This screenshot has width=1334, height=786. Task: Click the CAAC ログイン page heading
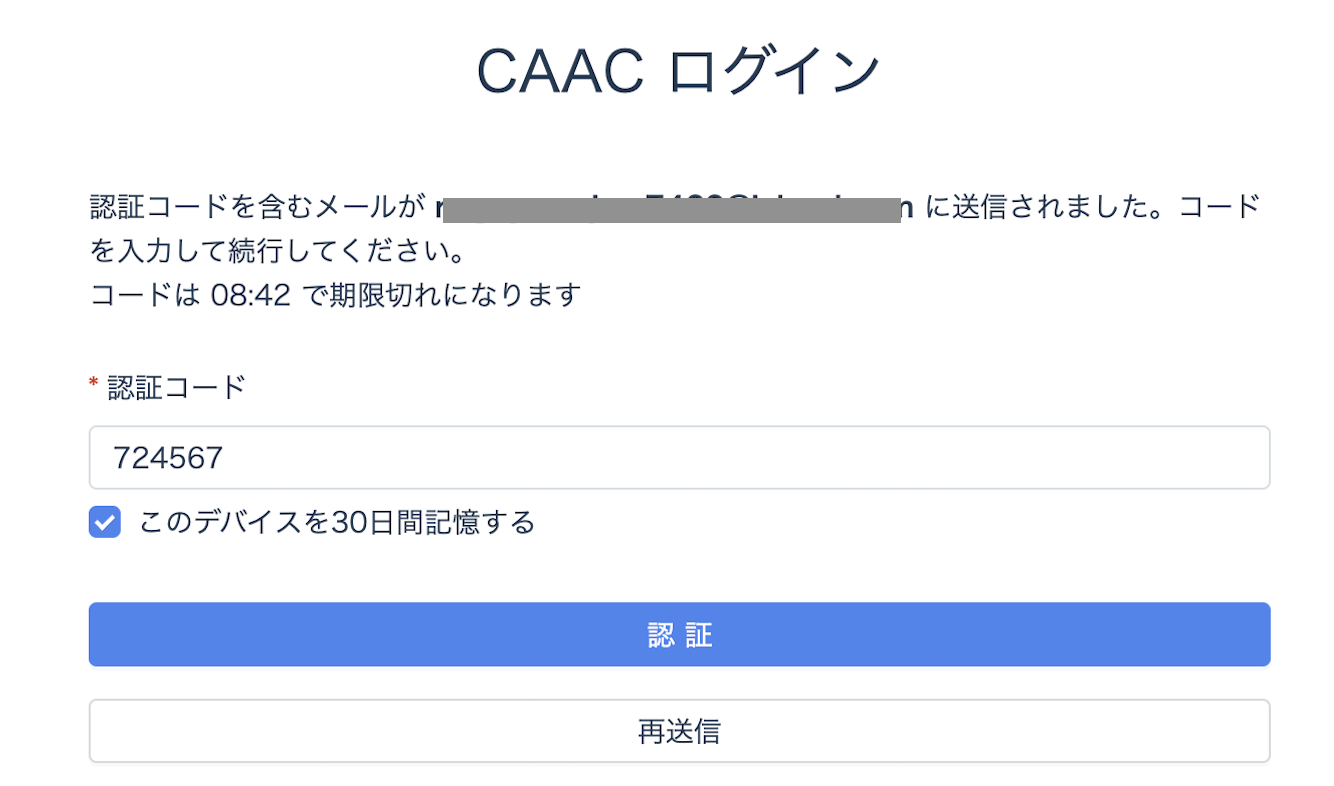(678, 72)
